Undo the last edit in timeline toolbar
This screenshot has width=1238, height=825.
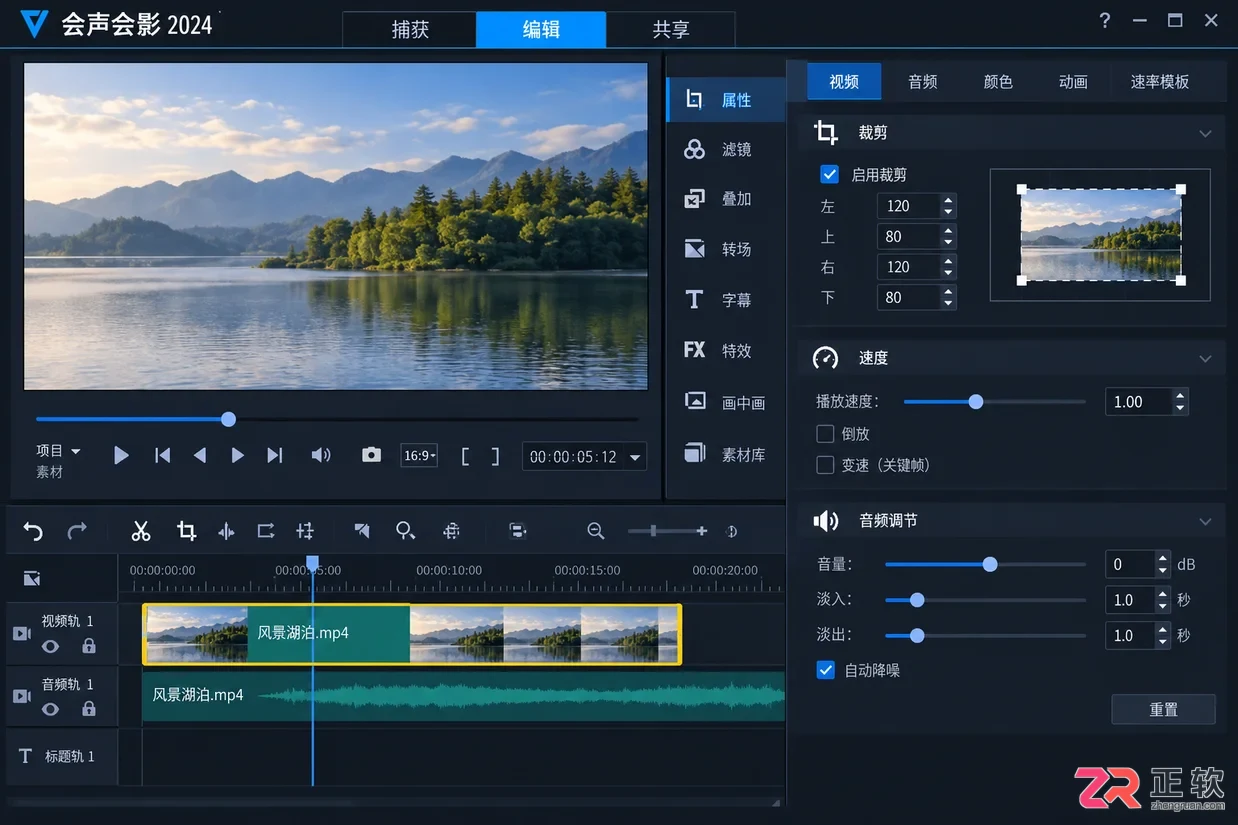pyautogui.click(x=33, y=531)
